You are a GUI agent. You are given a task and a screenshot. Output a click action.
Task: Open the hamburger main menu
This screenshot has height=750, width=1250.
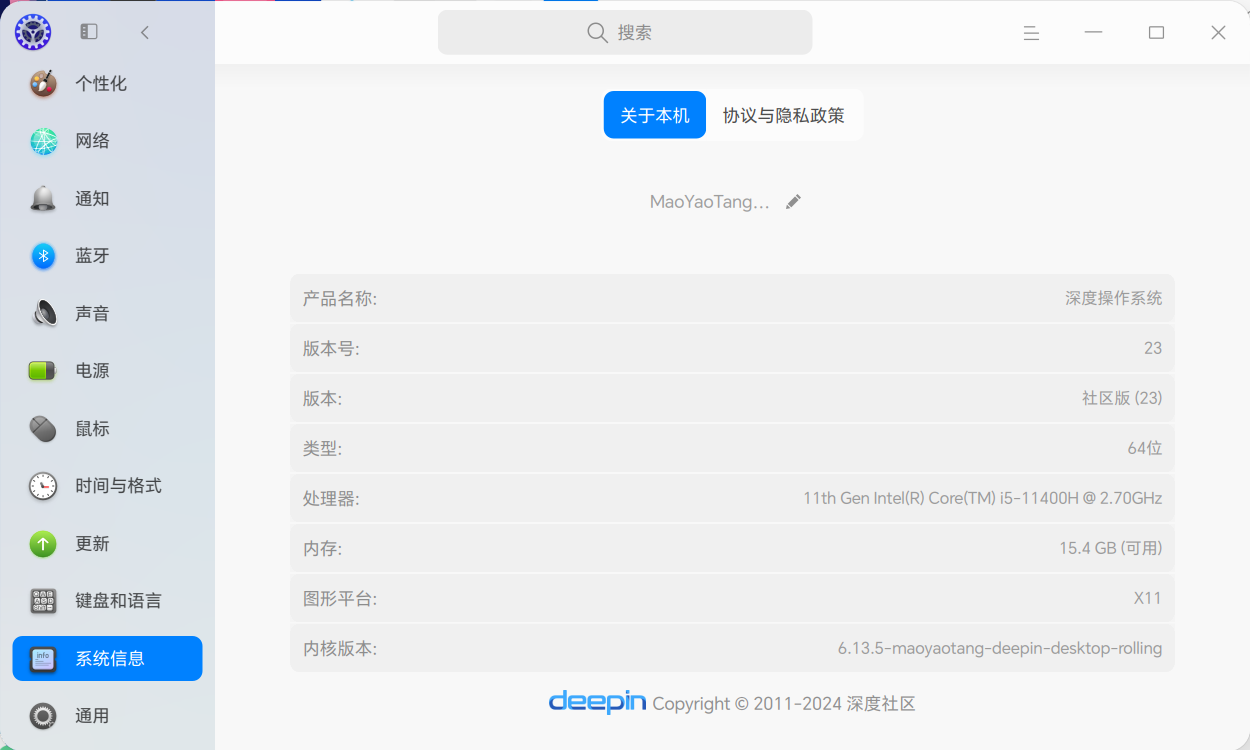click(x=1031, y=33)
